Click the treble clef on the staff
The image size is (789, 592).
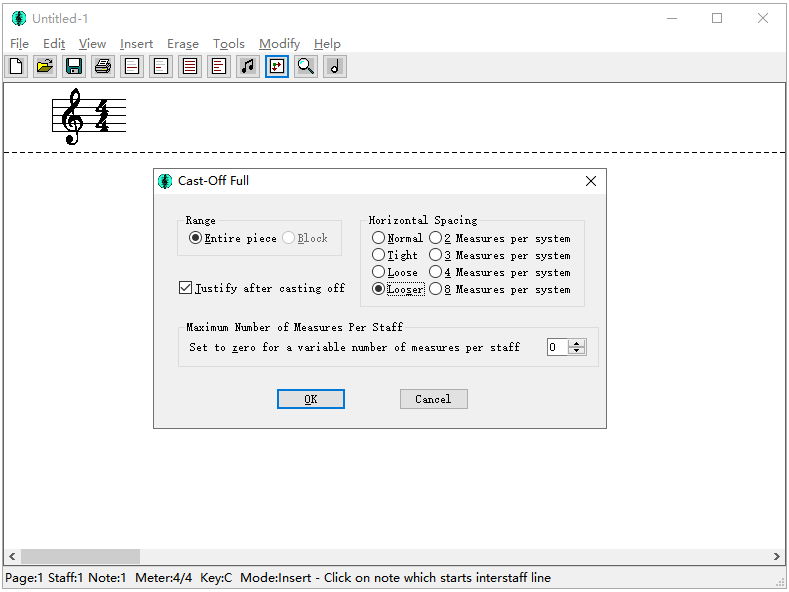(71, 116)
